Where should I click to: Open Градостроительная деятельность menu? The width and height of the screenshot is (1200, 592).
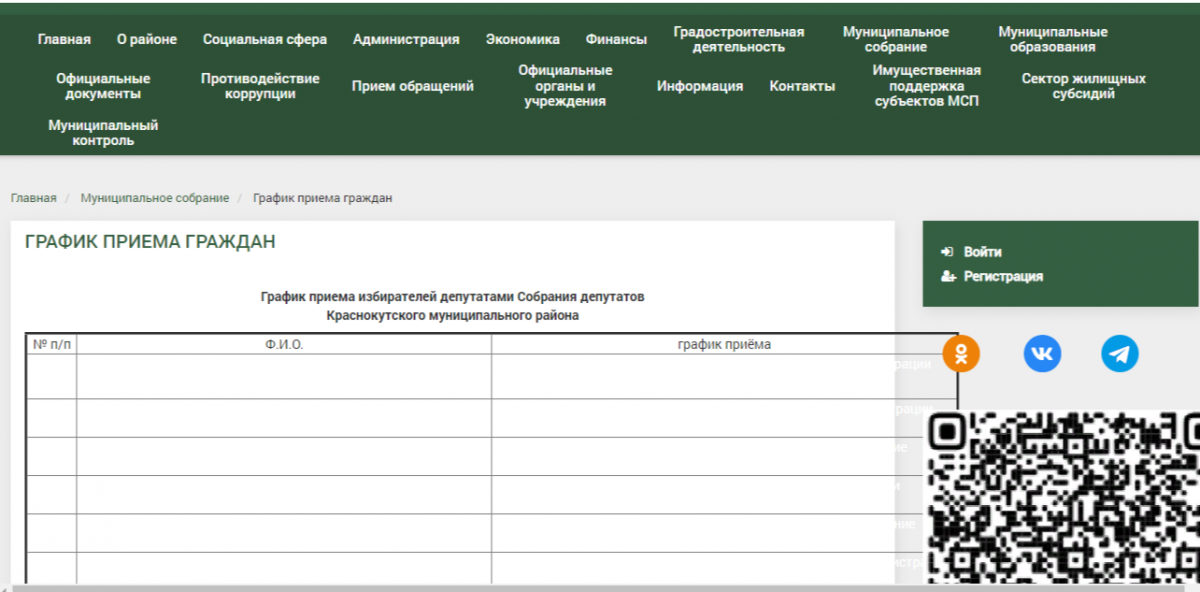point(738,40)
